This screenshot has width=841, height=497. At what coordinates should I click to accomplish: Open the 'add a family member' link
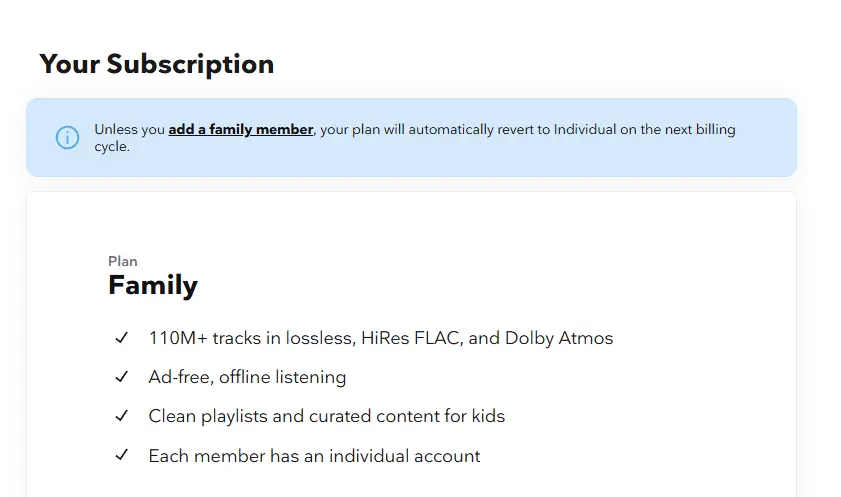(241, 130)
